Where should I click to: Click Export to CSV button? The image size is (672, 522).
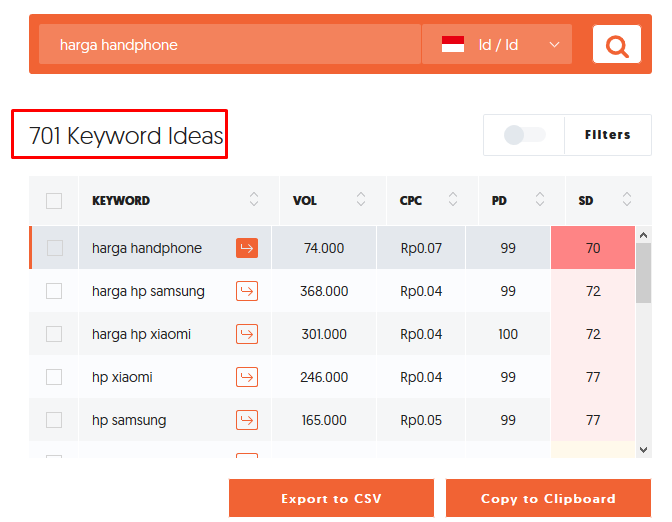click(331, 498)
